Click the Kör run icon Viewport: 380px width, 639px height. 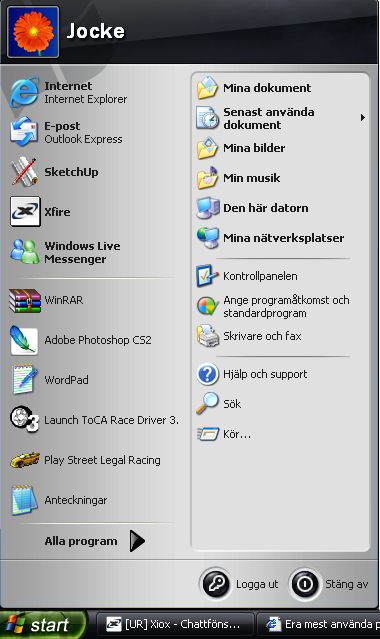click(208, 434)
